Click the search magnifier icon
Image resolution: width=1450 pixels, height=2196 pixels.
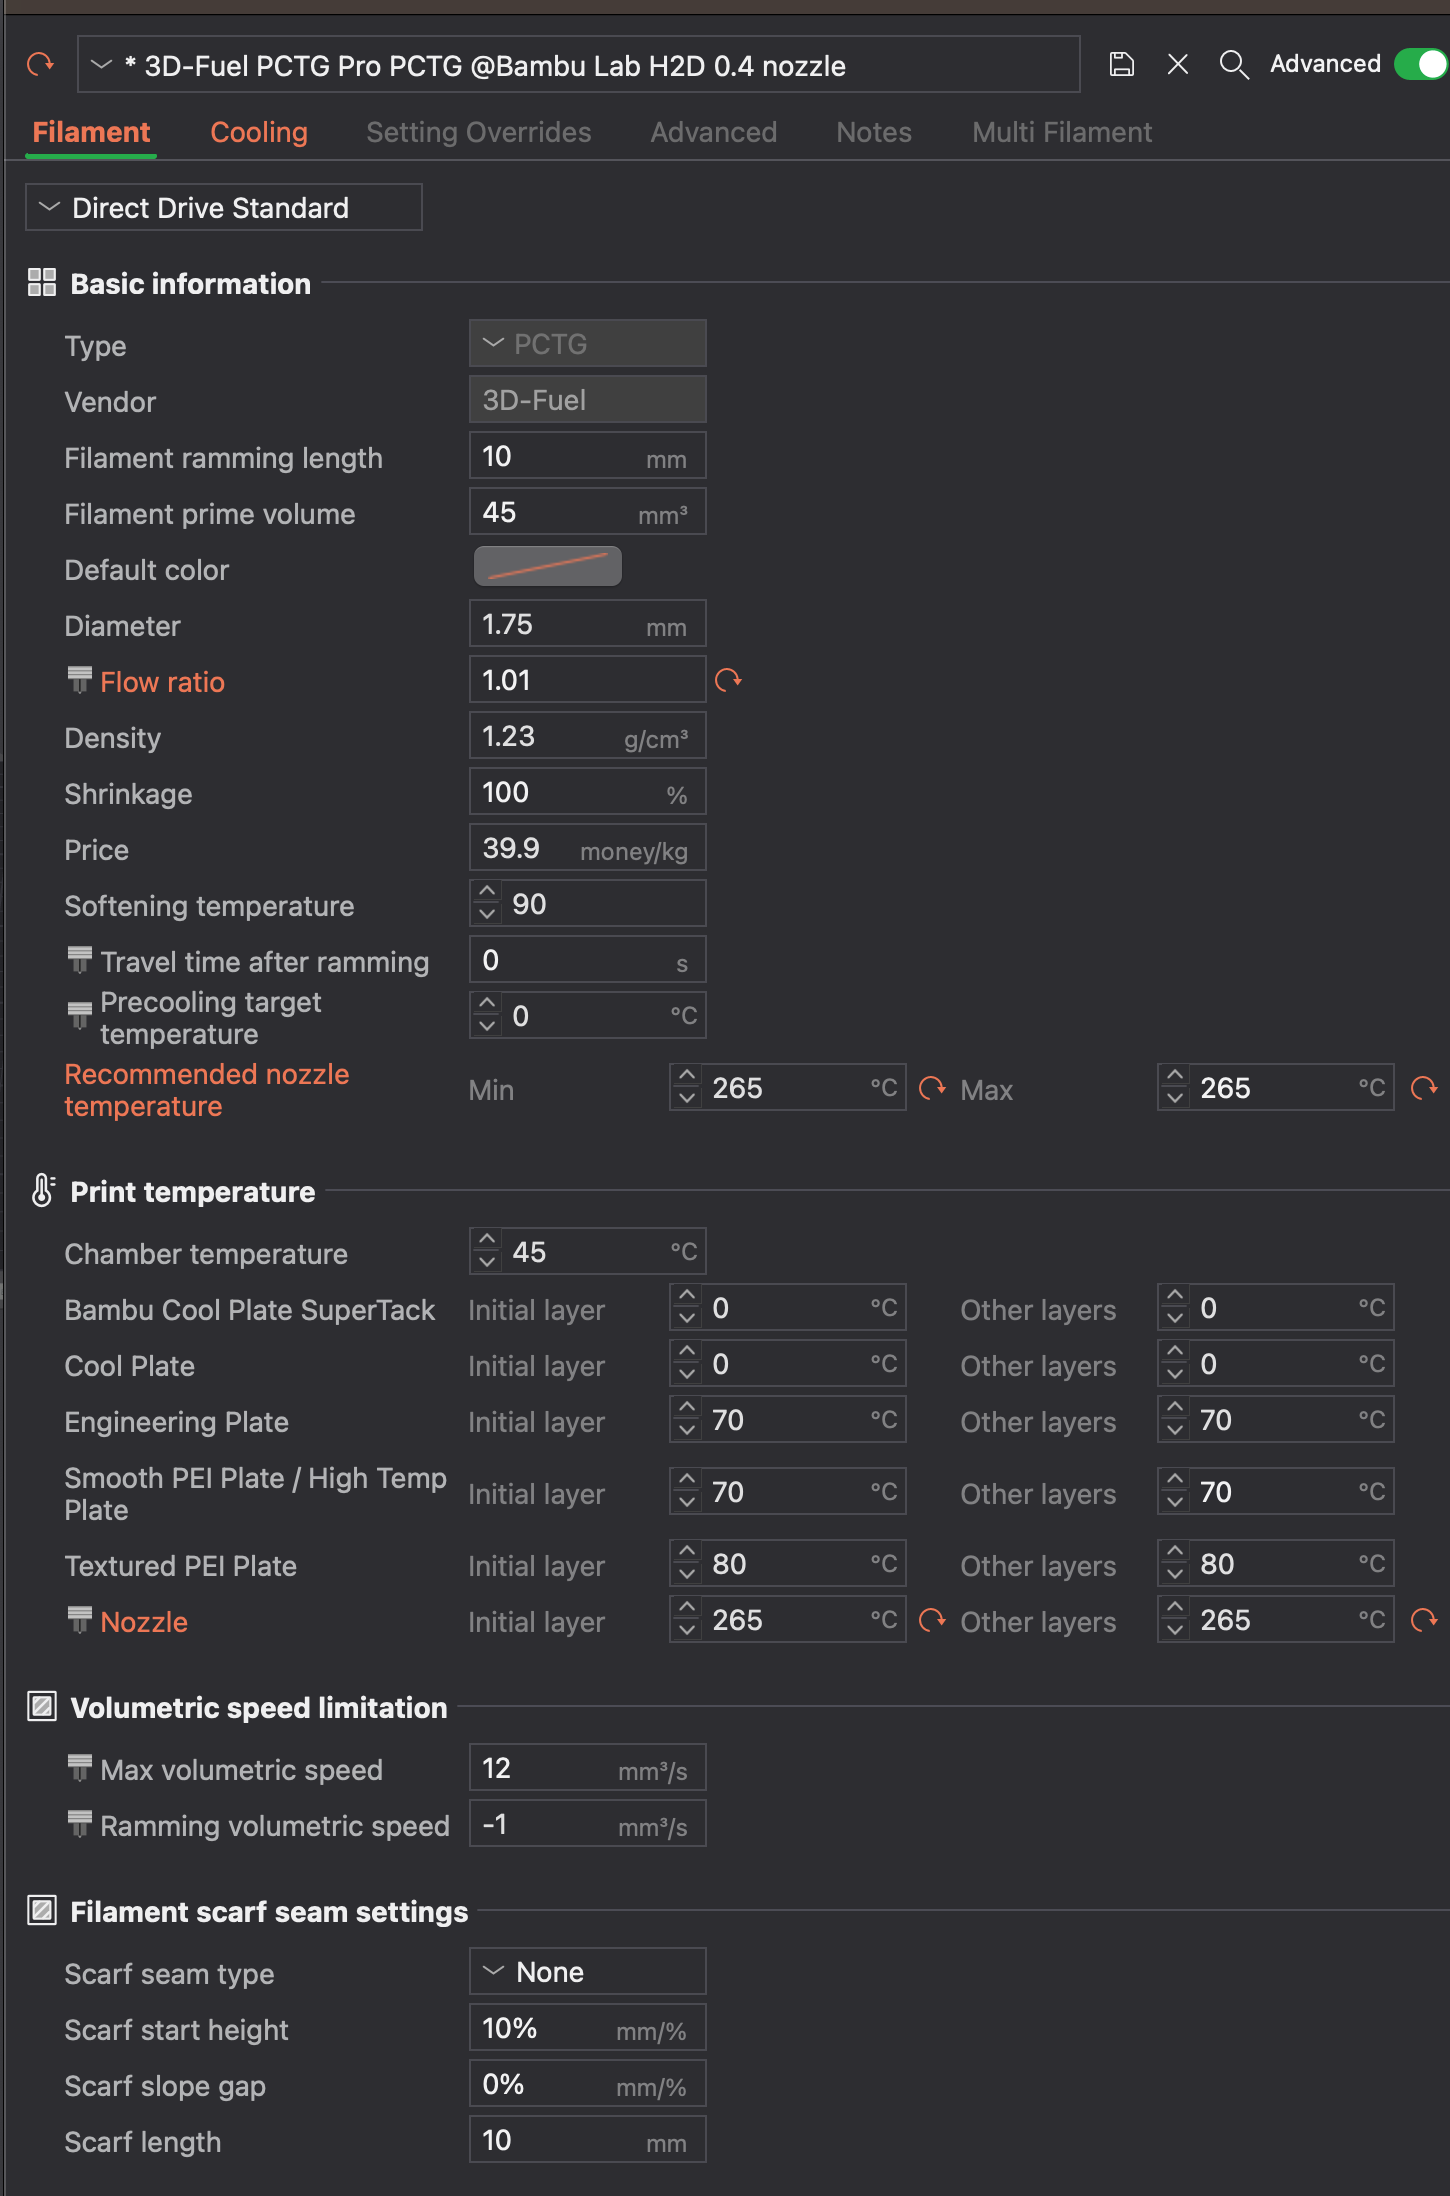coord(1234,65)
